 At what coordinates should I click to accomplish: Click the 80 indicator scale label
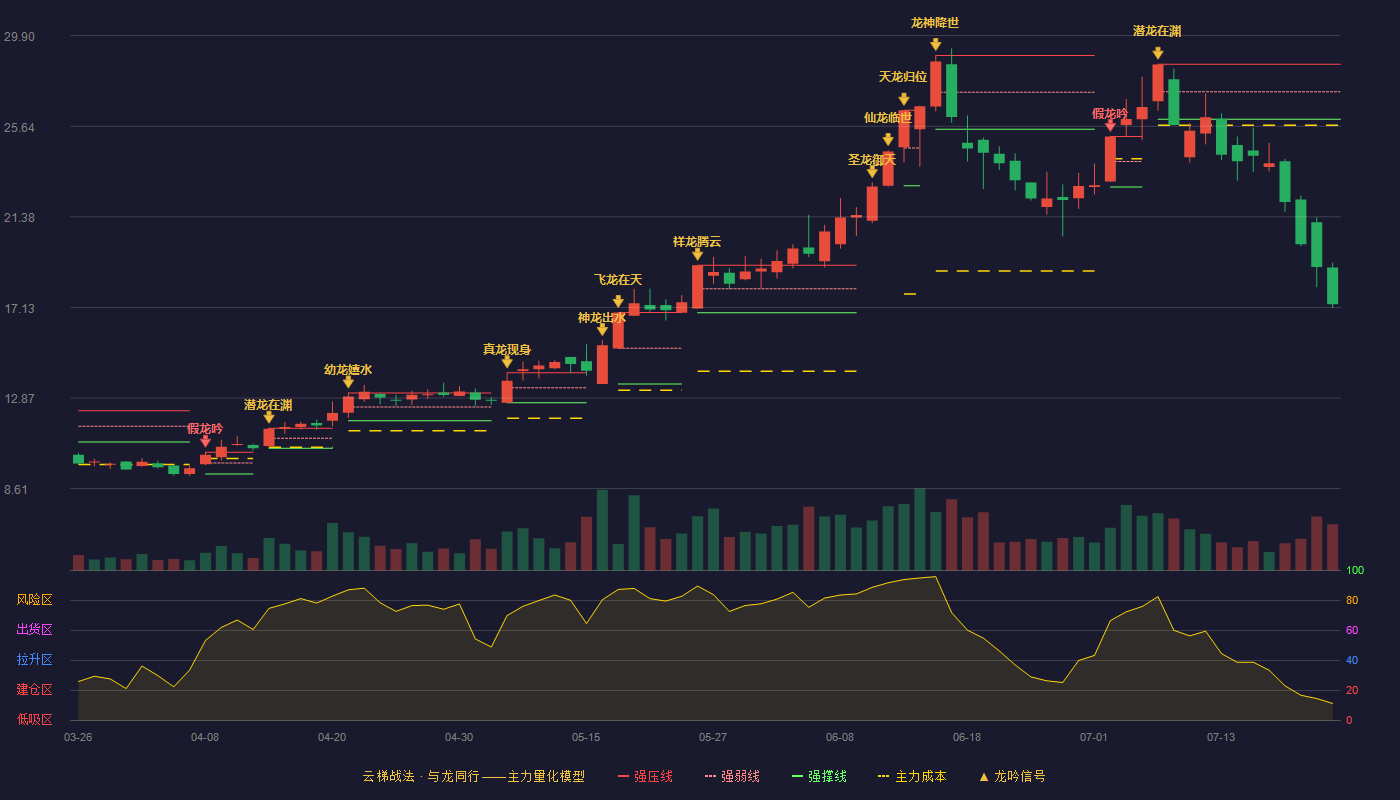1352,601
